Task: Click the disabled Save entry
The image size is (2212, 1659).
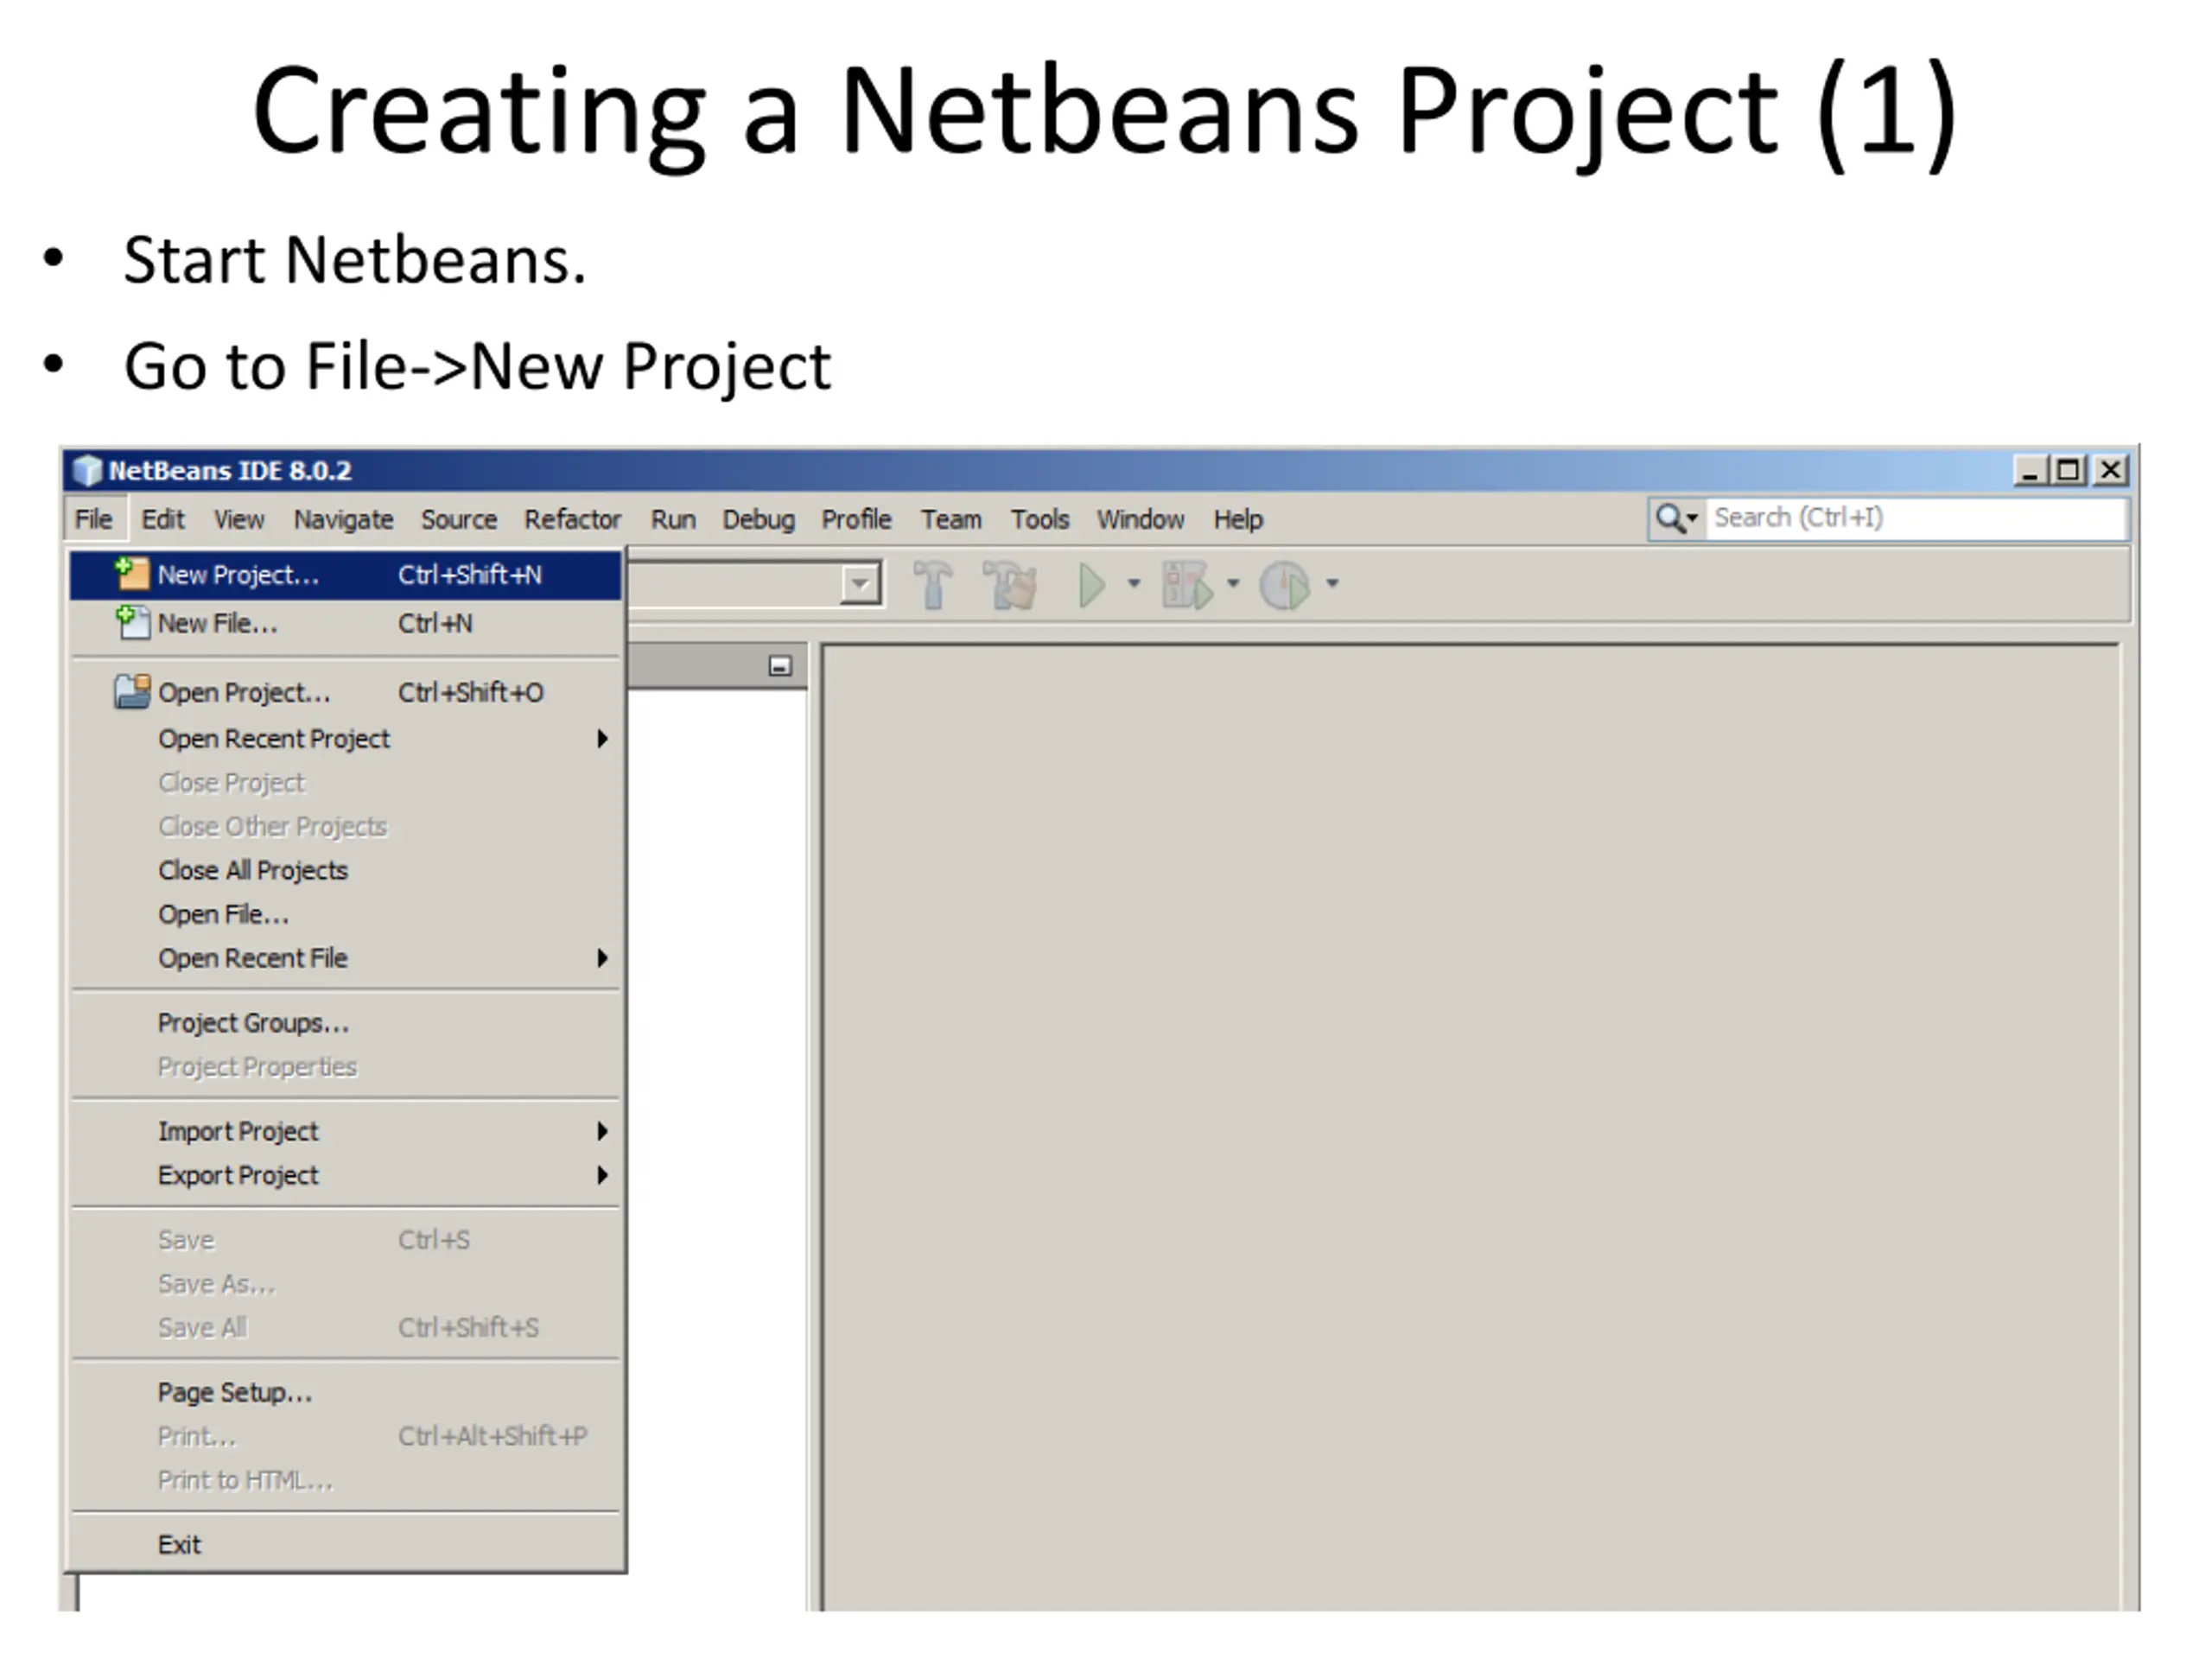Action: (x=346, y=1240)
